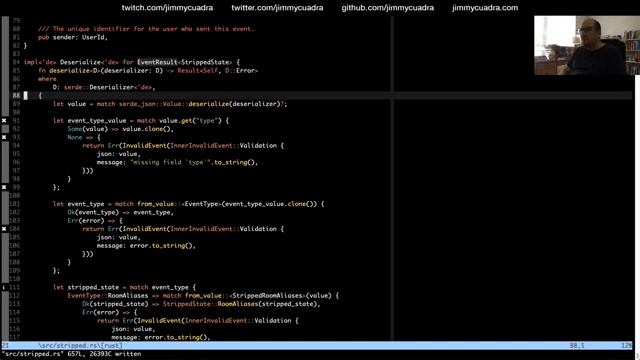This screenshot has height=360, width=640.
Task: Click 'Some(value) => value.clone(),' line
Action: [x=120, y=129]
